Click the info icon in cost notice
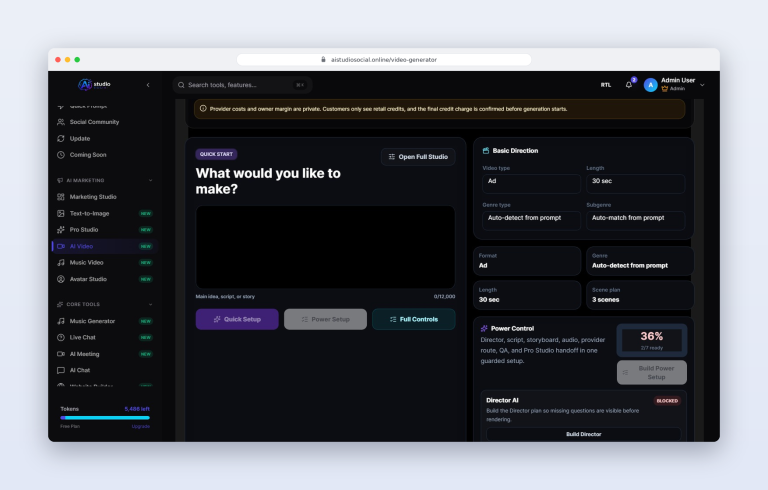This screenshot has height=490, width=768. click(203, 109)
